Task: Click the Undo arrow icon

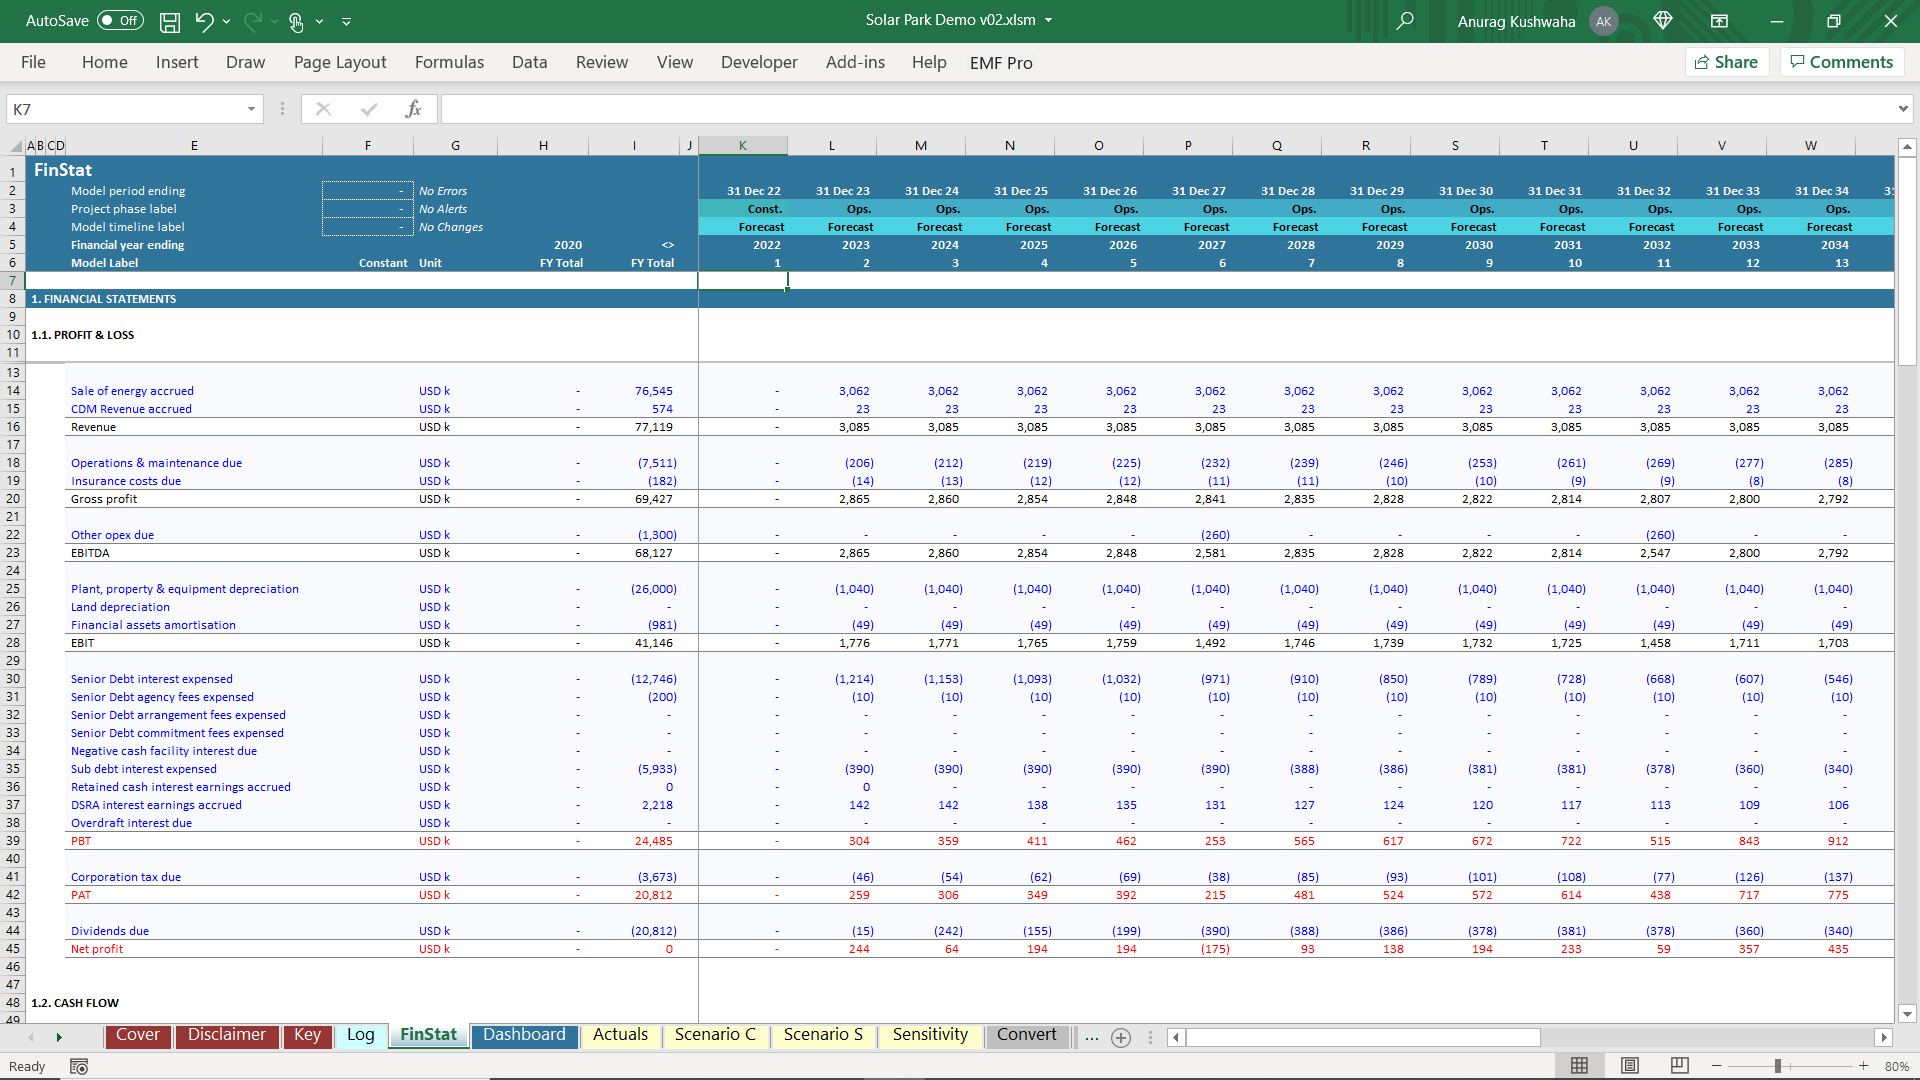Action: pyautogui.click(x=204, y=21)
